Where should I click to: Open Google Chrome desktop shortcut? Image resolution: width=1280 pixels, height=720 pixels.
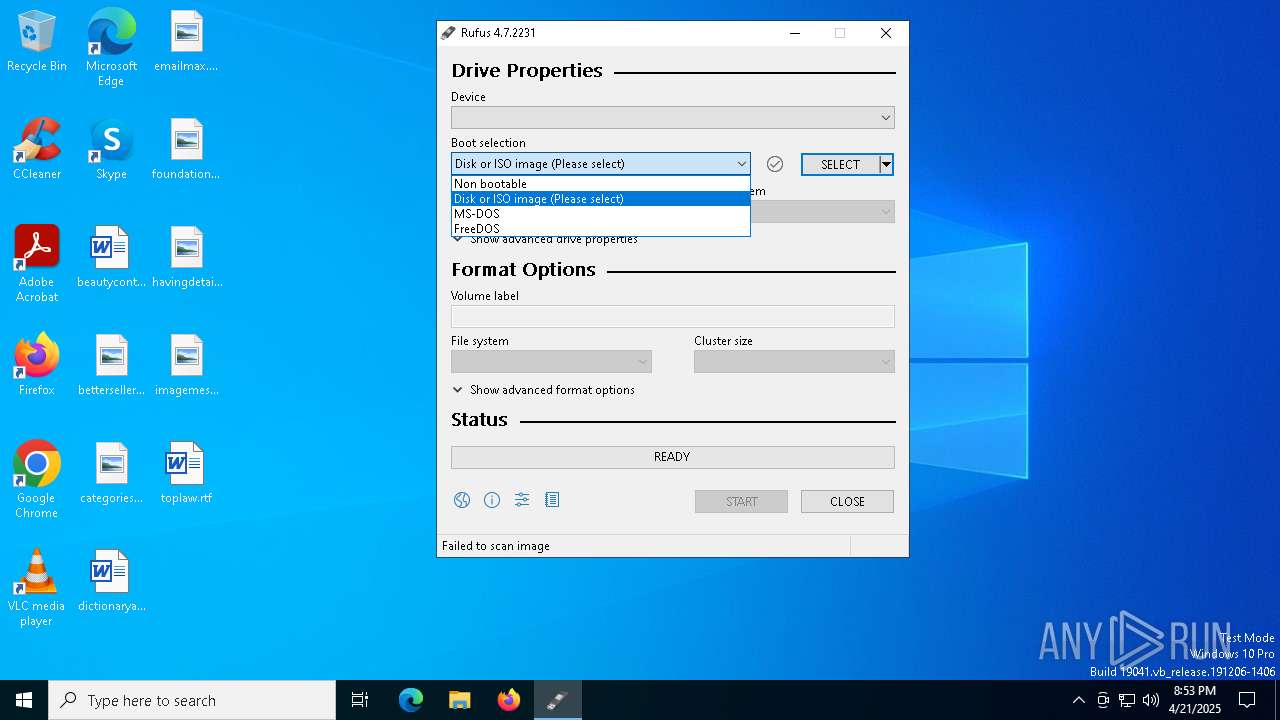coord(37,480)
